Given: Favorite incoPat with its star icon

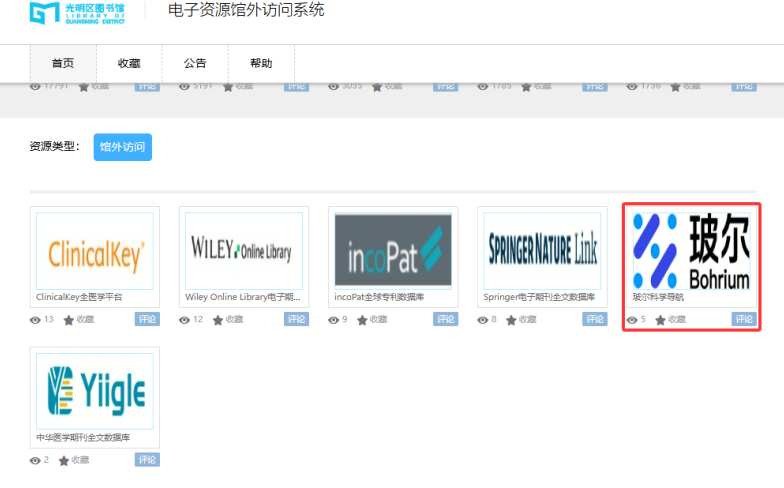Looking at the screenshot, I should coord(362,320).
